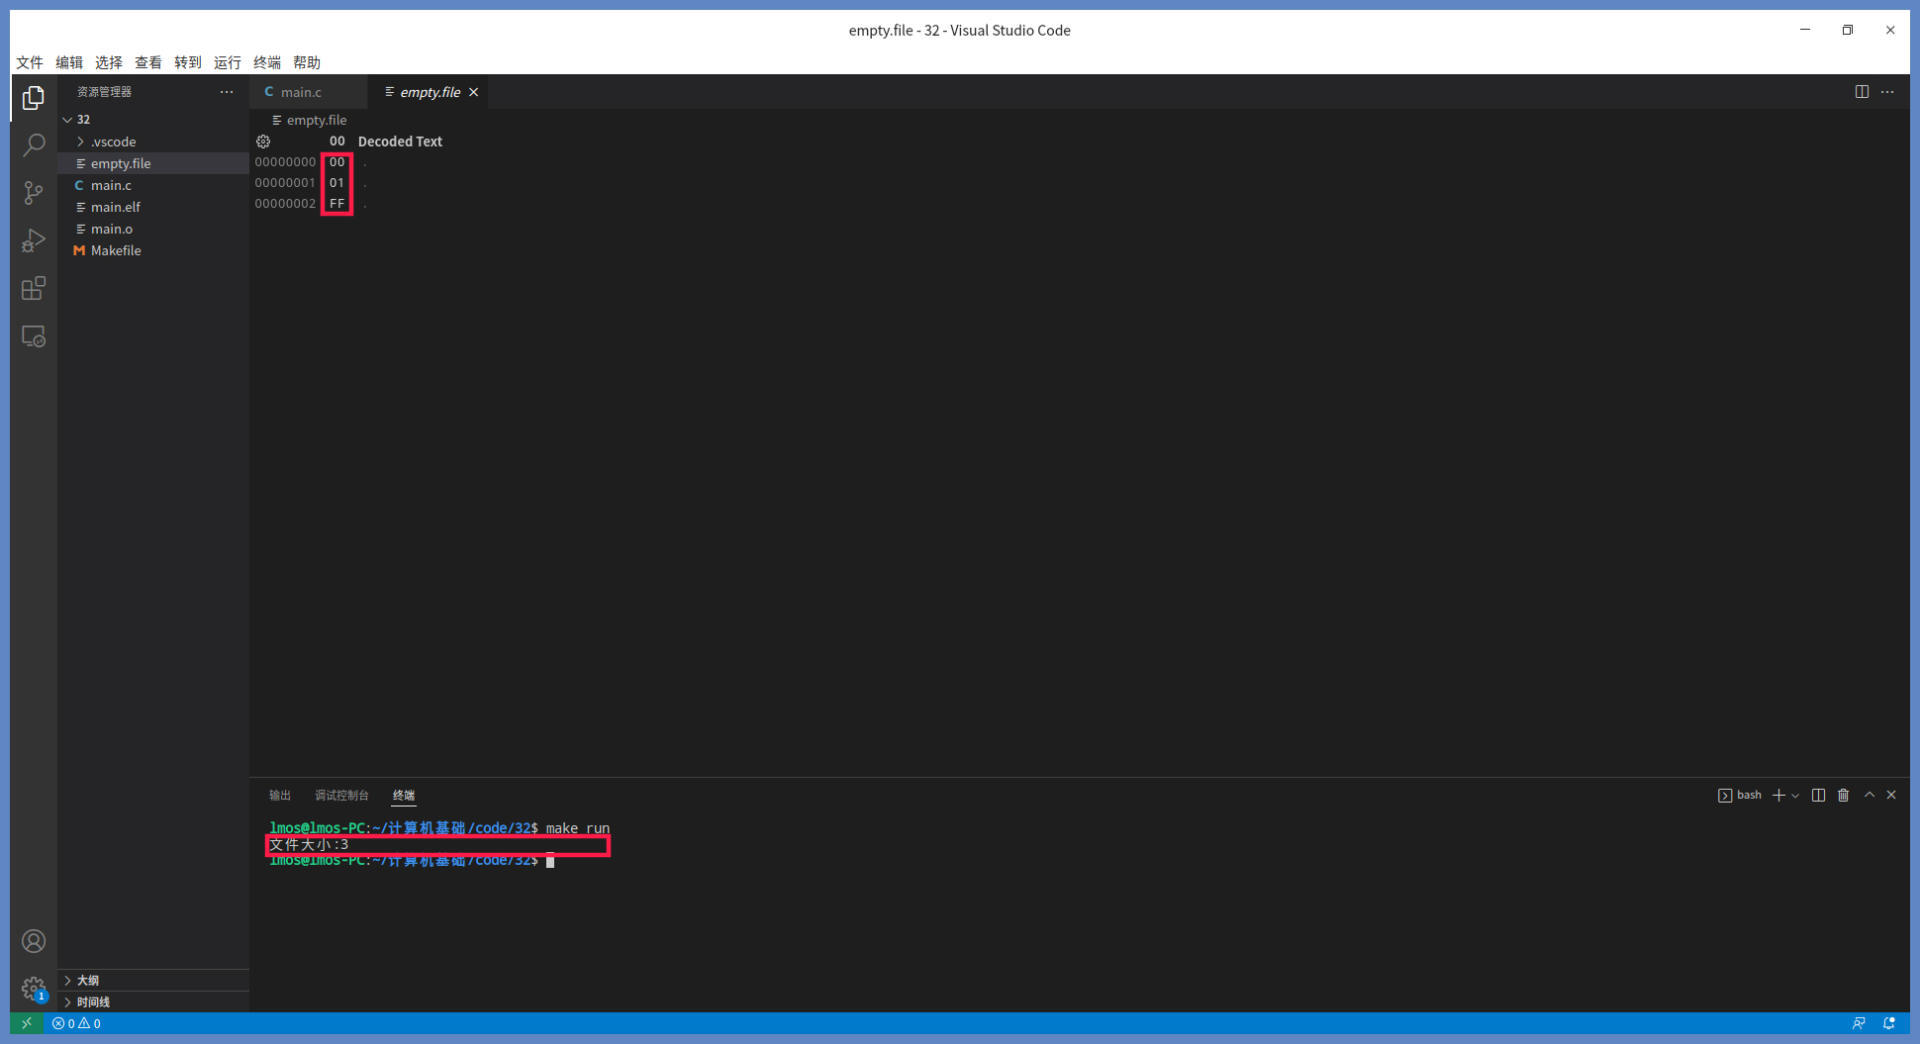Screen dimensions: 1920x1044
Task: Open the Extensions view
Action: (x=33, y=289)
